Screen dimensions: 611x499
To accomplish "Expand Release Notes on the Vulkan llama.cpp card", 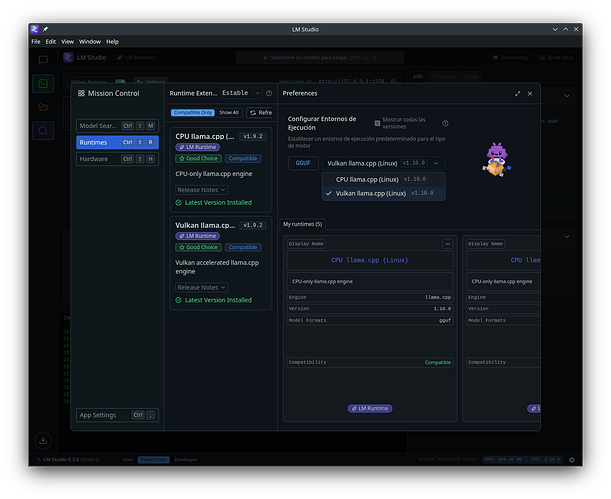I will [201, 287].
